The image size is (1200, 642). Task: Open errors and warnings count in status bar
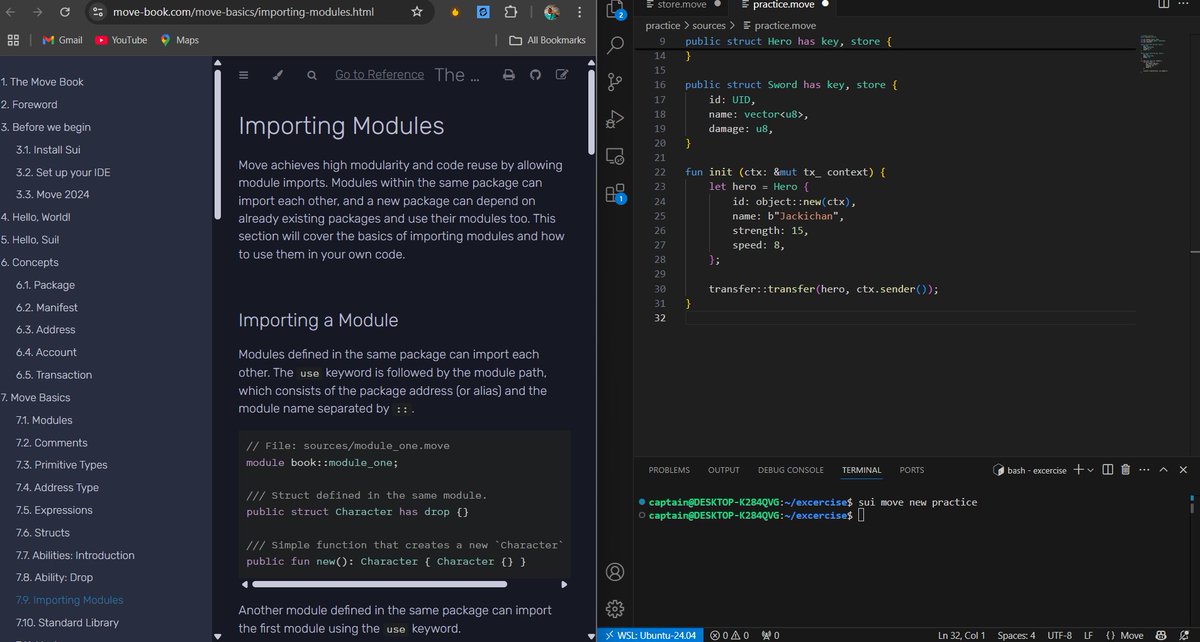pyautogui.click(x=730, y=635)
